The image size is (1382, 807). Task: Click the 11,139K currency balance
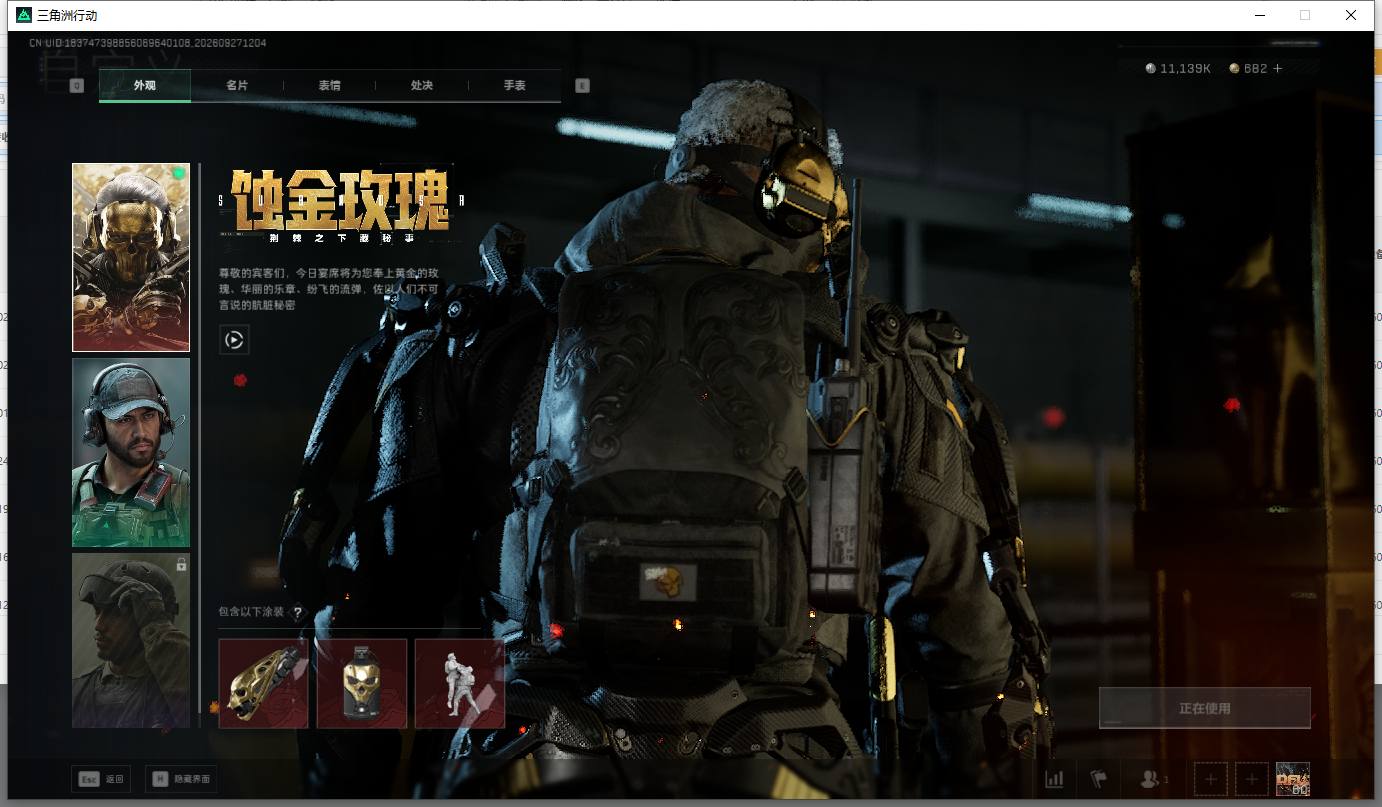pos(1179,69)
